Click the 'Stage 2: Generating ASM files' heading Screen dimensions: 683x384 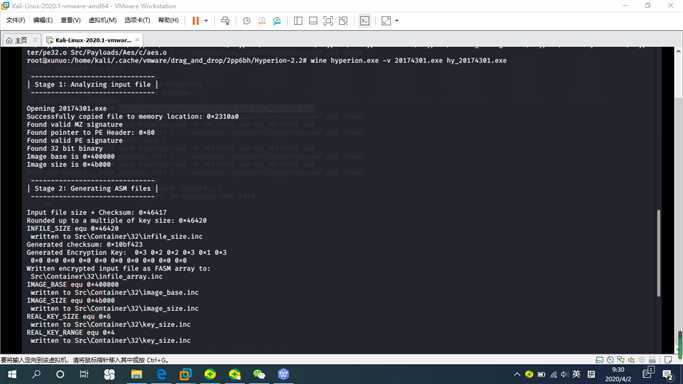(x=92, y=189)
